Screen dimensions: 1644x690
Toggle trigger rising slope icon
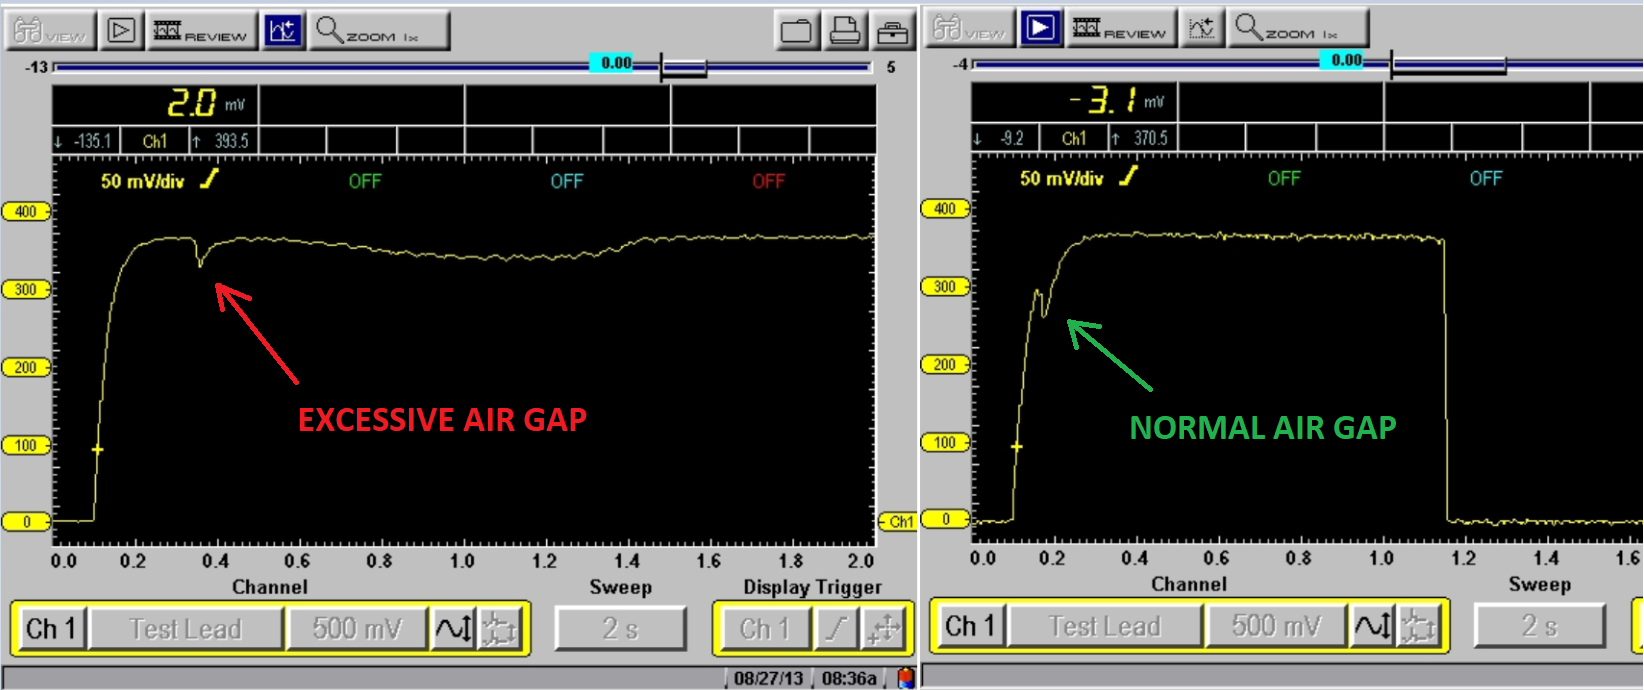tap(836, 629)
